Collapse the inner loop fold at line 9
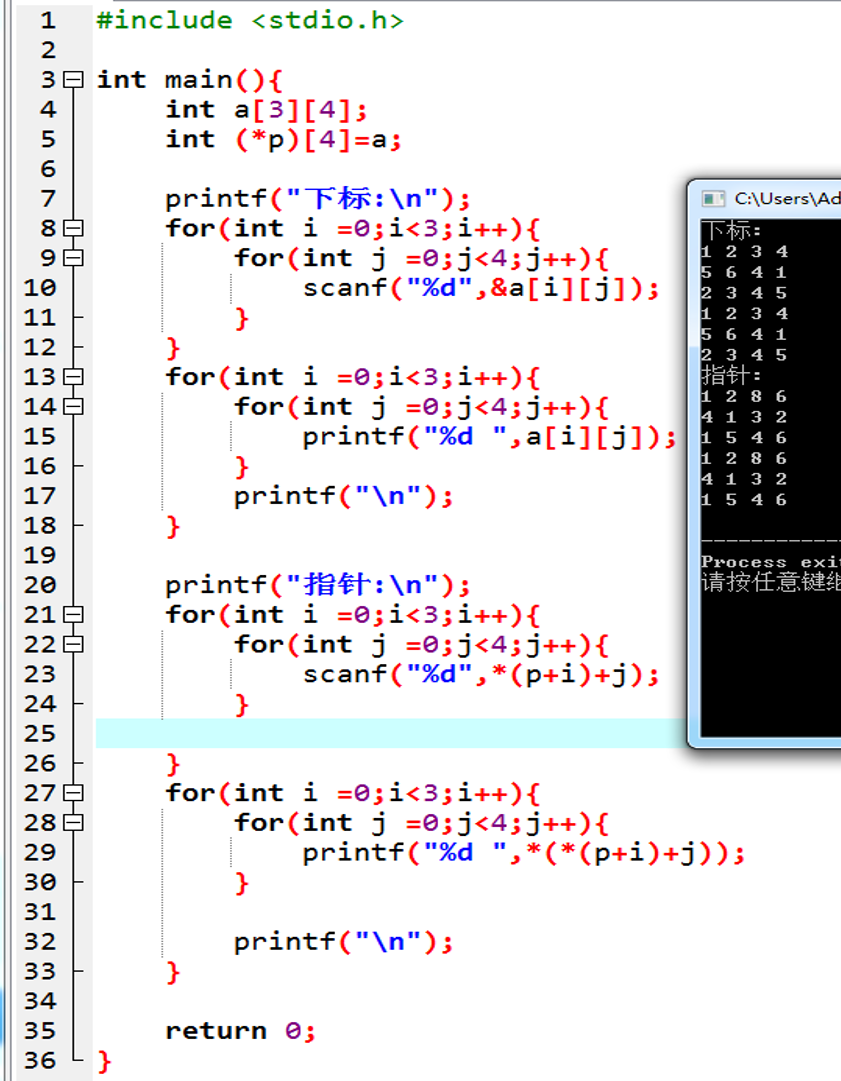Viewport: 841px width, 1081px height. pyautogui.click(x=73, y=258)
